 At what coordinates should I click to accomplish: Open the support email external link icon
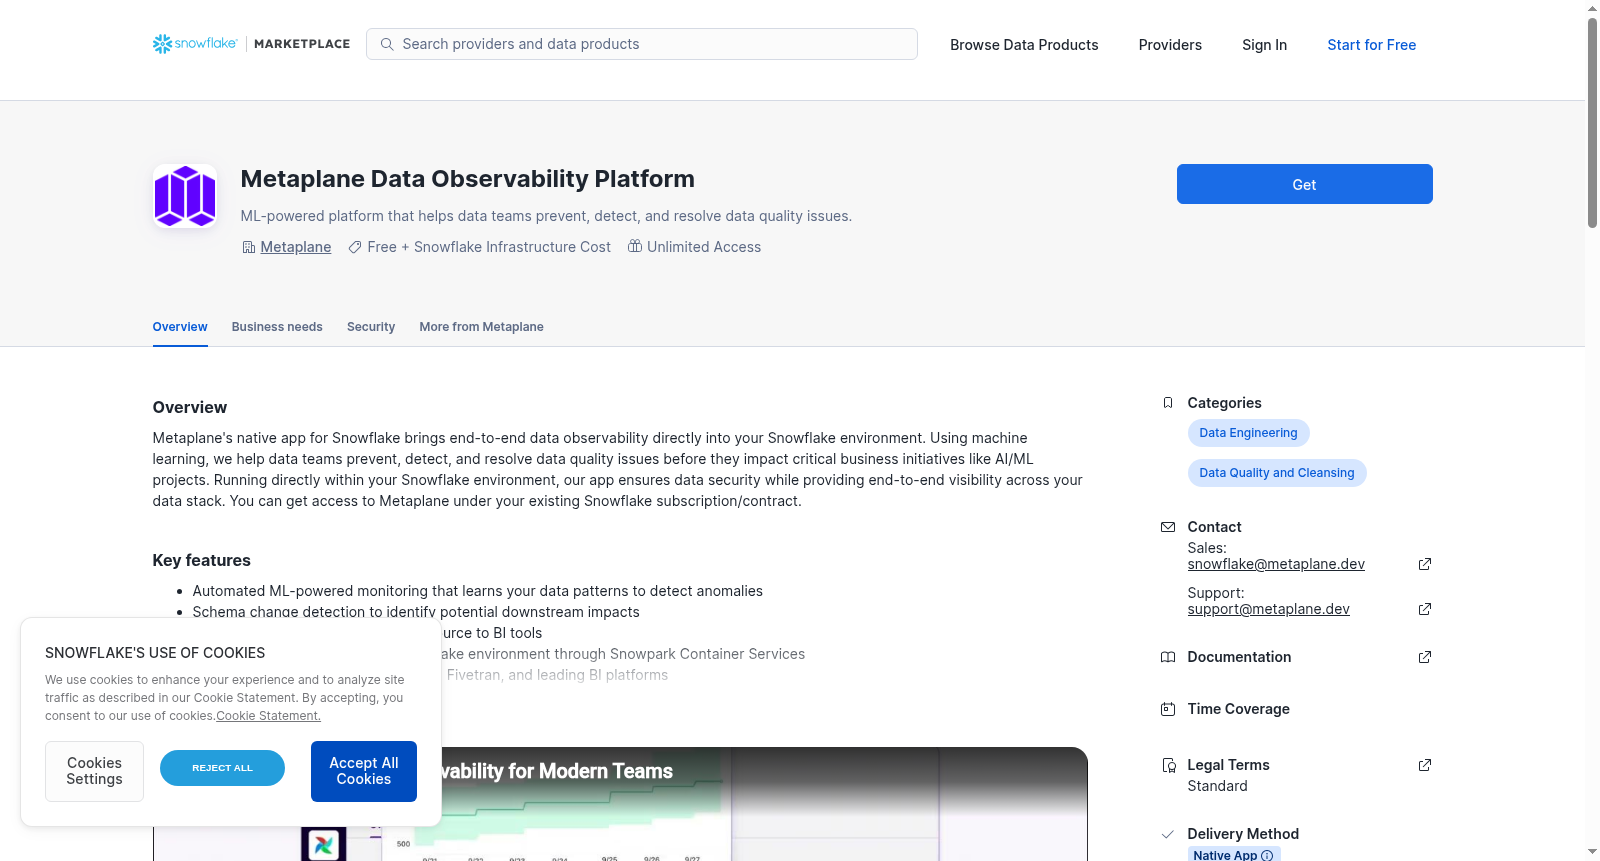pyautogui.click(x=1425, y=609)
